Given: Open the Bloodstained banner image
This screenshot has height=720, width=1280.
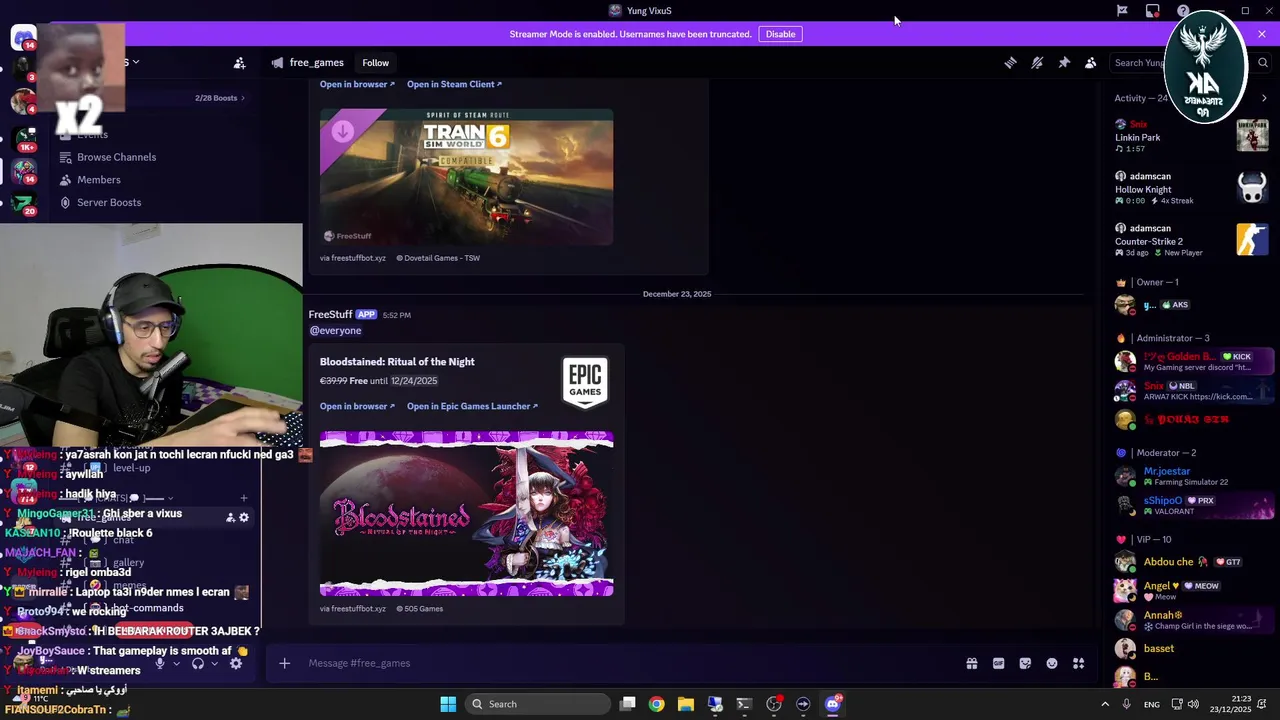Looking at the screenshot, I should 466,514.
